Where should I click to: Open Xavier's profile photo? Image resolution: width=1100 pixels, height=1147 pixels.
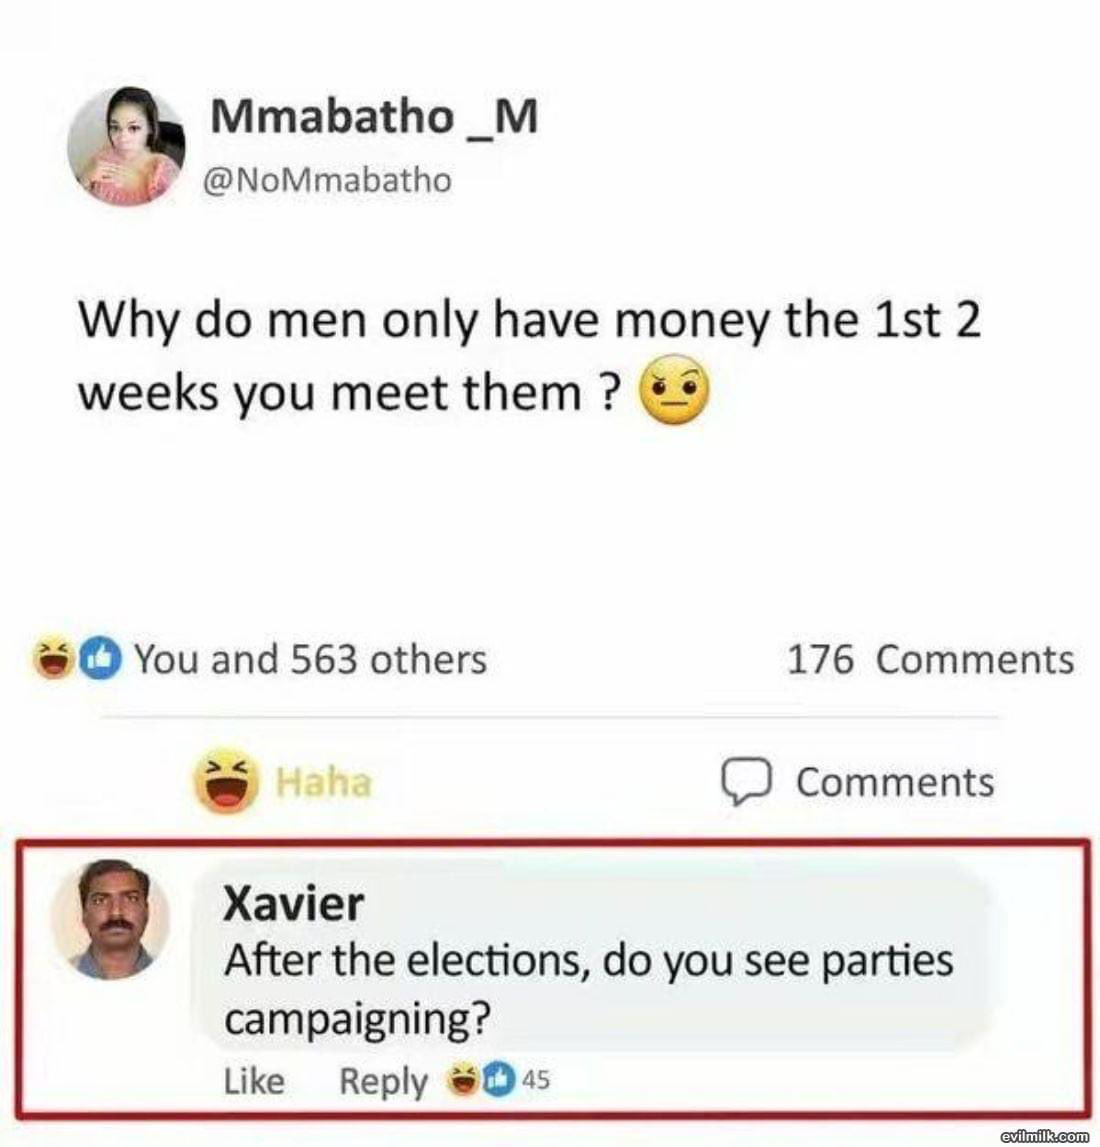click(110, 919)
